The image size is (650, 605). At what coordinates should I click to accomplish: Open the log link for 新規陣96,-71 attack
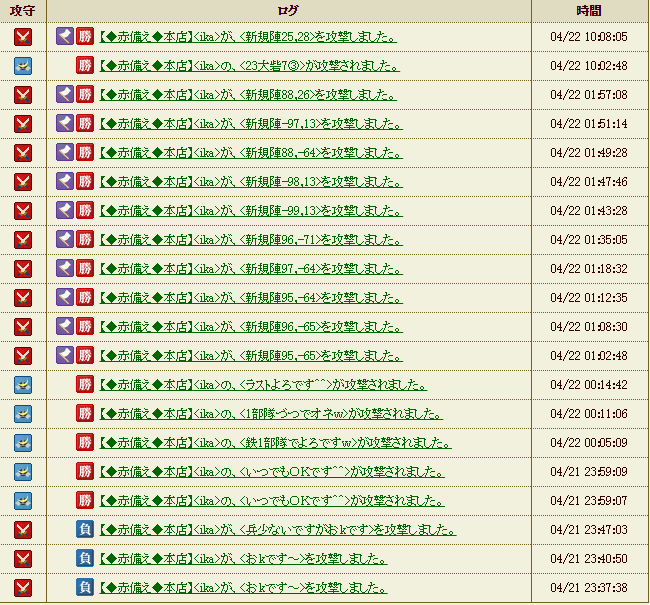pyautogui.click(x=251, y=240)
